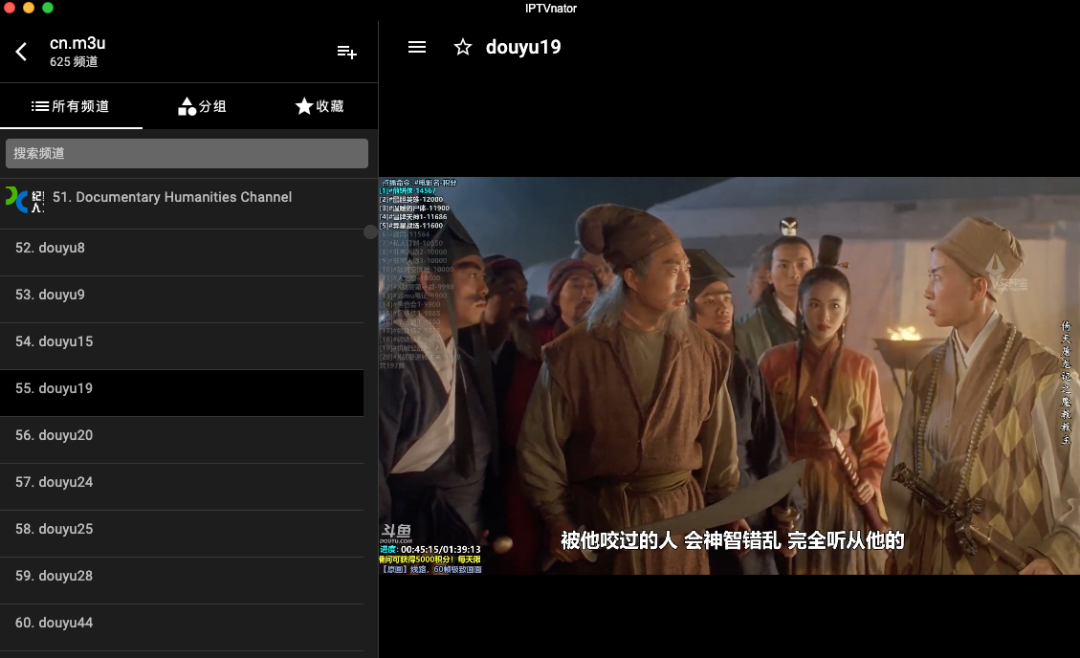Switch to the 所有频道 tab
The width and height of the screenshot is (1080, 658).
[71, 106]
